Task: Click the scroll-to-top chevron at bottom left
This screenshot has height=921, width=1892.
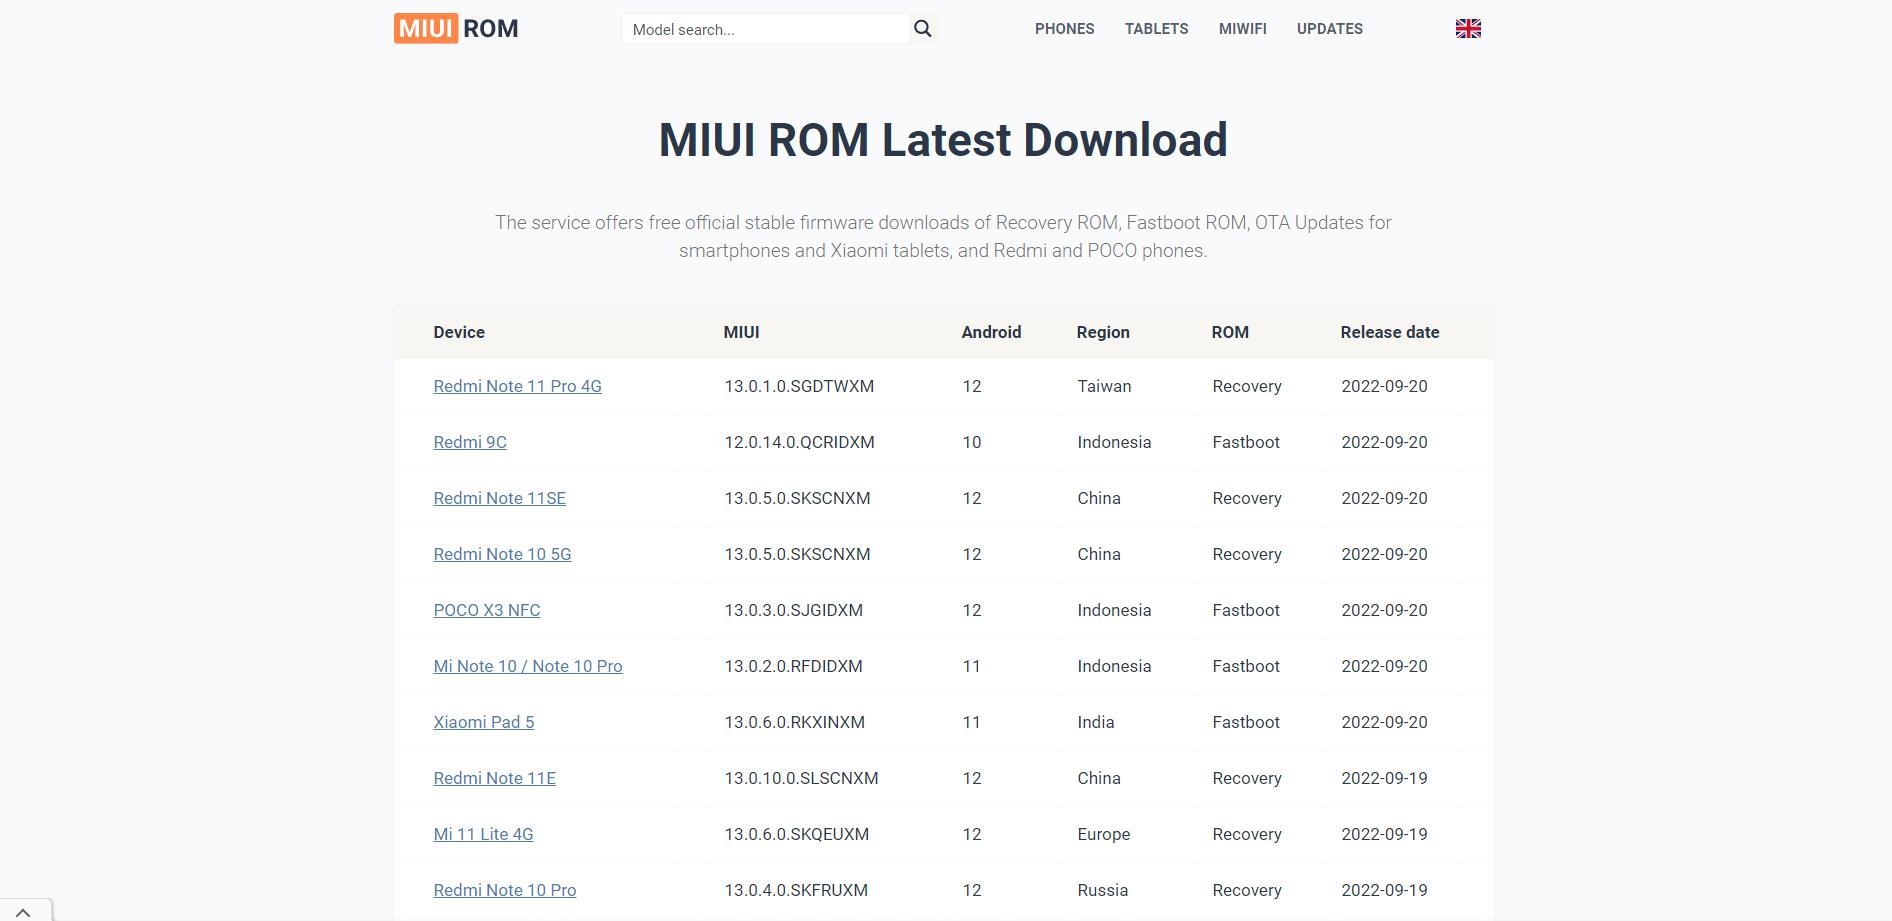Action: pos(23,911)
